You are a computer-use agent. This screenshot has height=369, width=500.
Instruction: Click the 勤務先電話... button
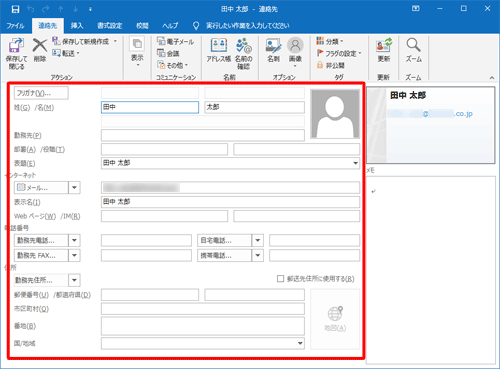(x=41, y=240)
